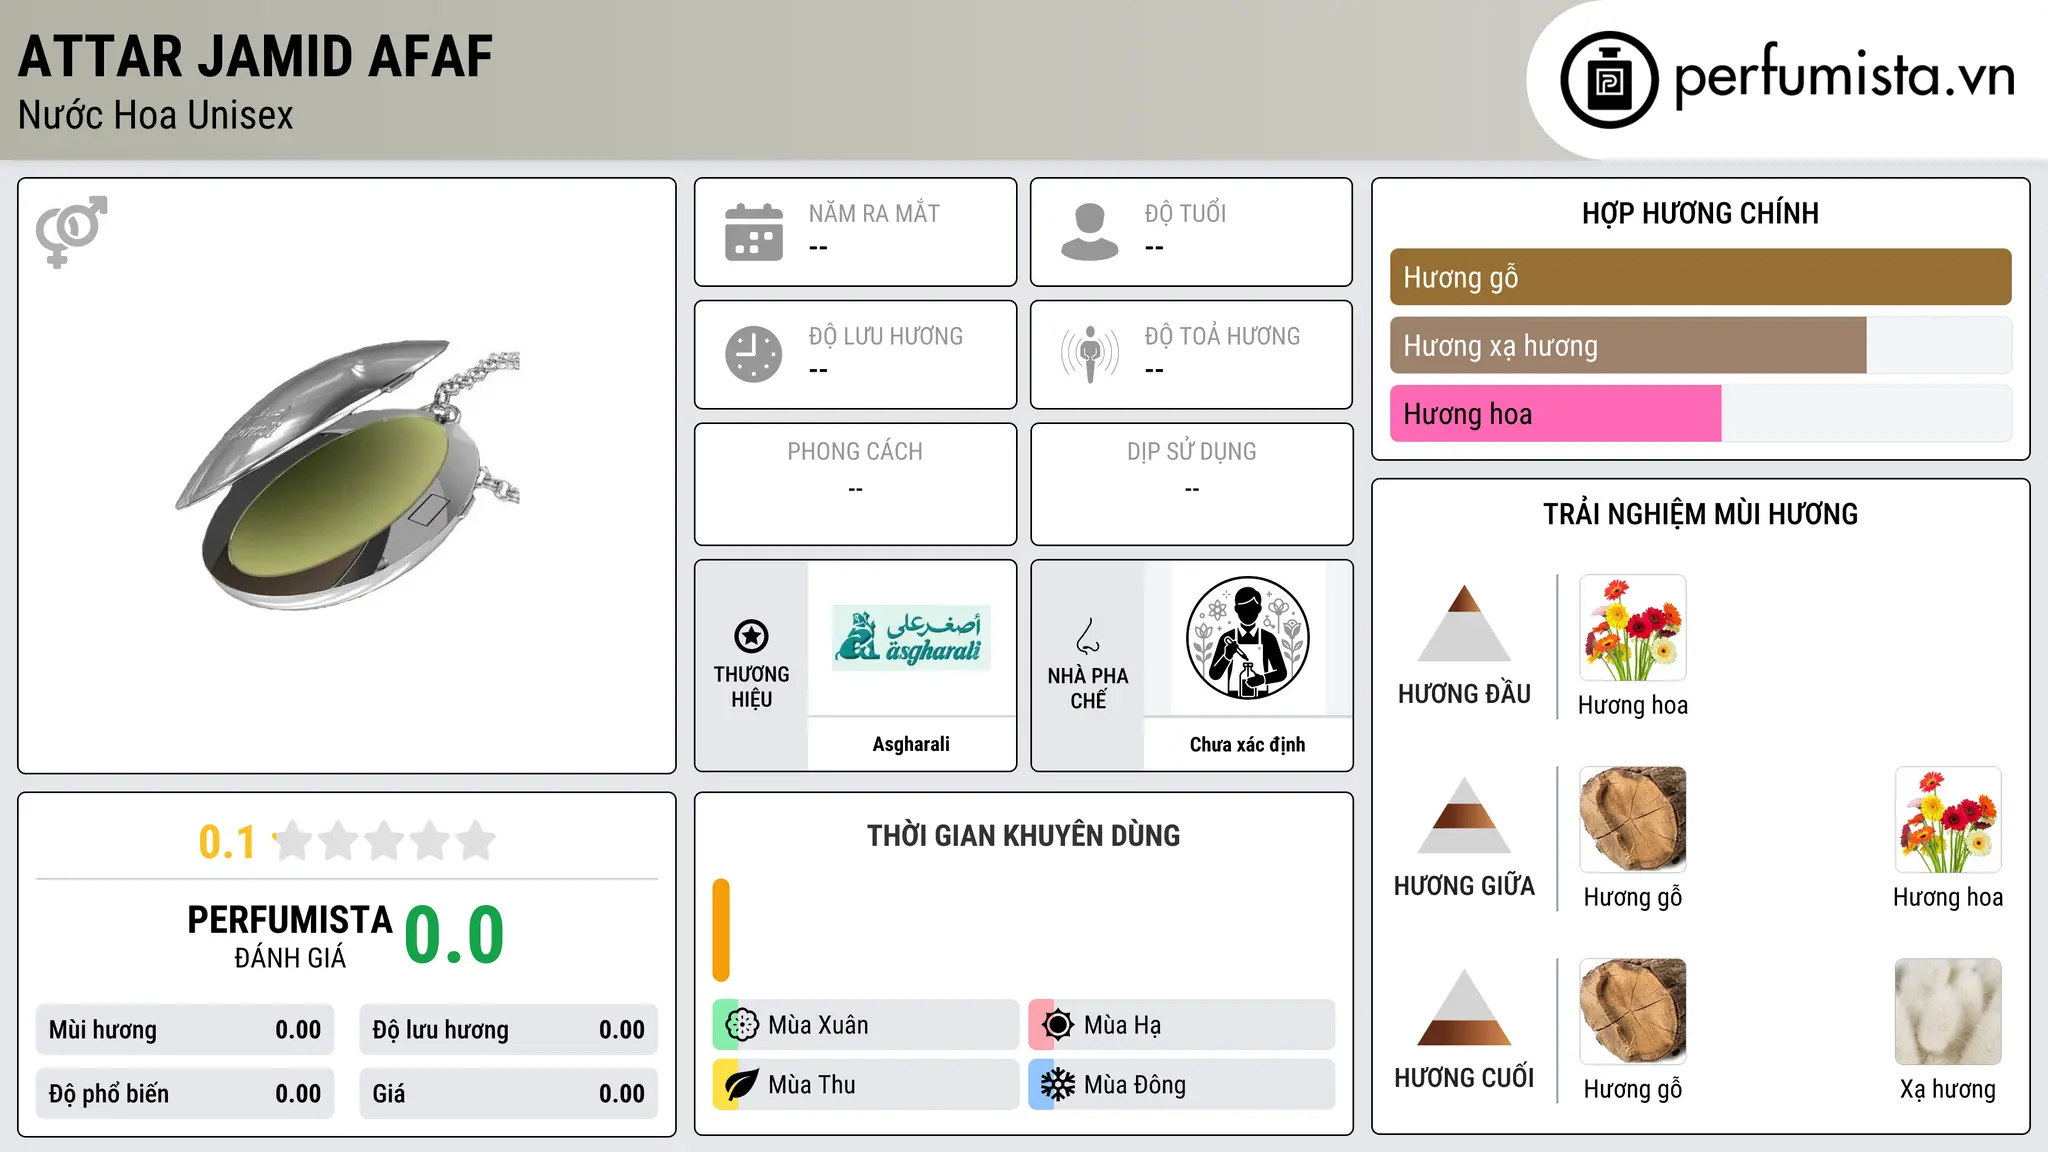Click the Độ phổ biến 0.00 score row
Image resolution: width=2048 pixels, height=1152 pixels.
point(185,1093)
